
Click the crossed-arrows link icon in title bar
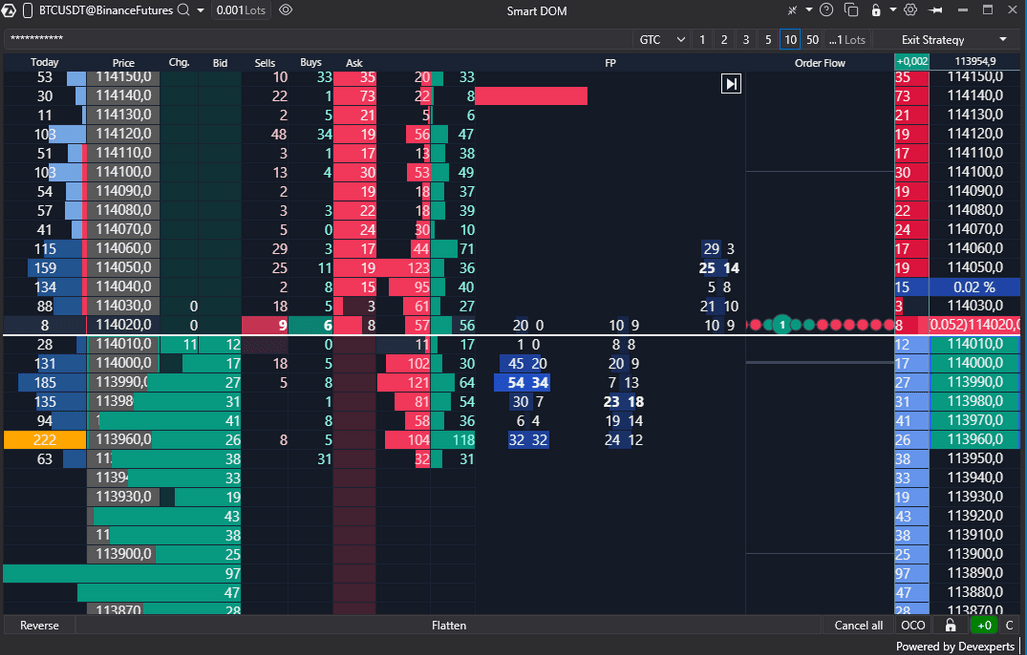(x=794, y=10)
